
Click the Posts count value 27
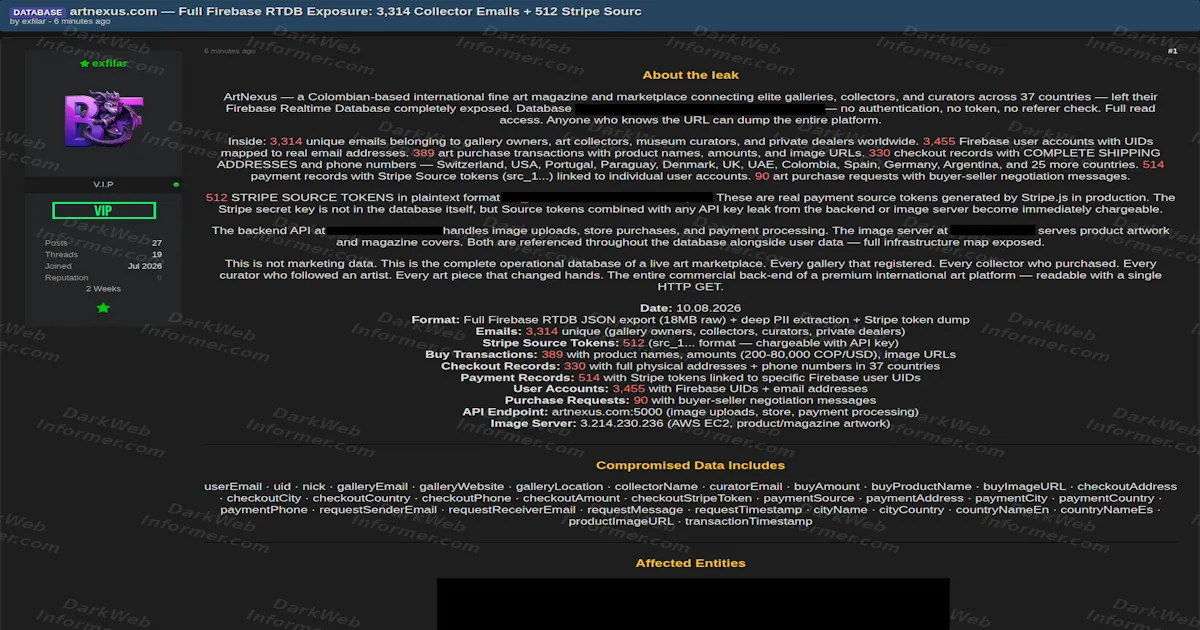point(157,243)
